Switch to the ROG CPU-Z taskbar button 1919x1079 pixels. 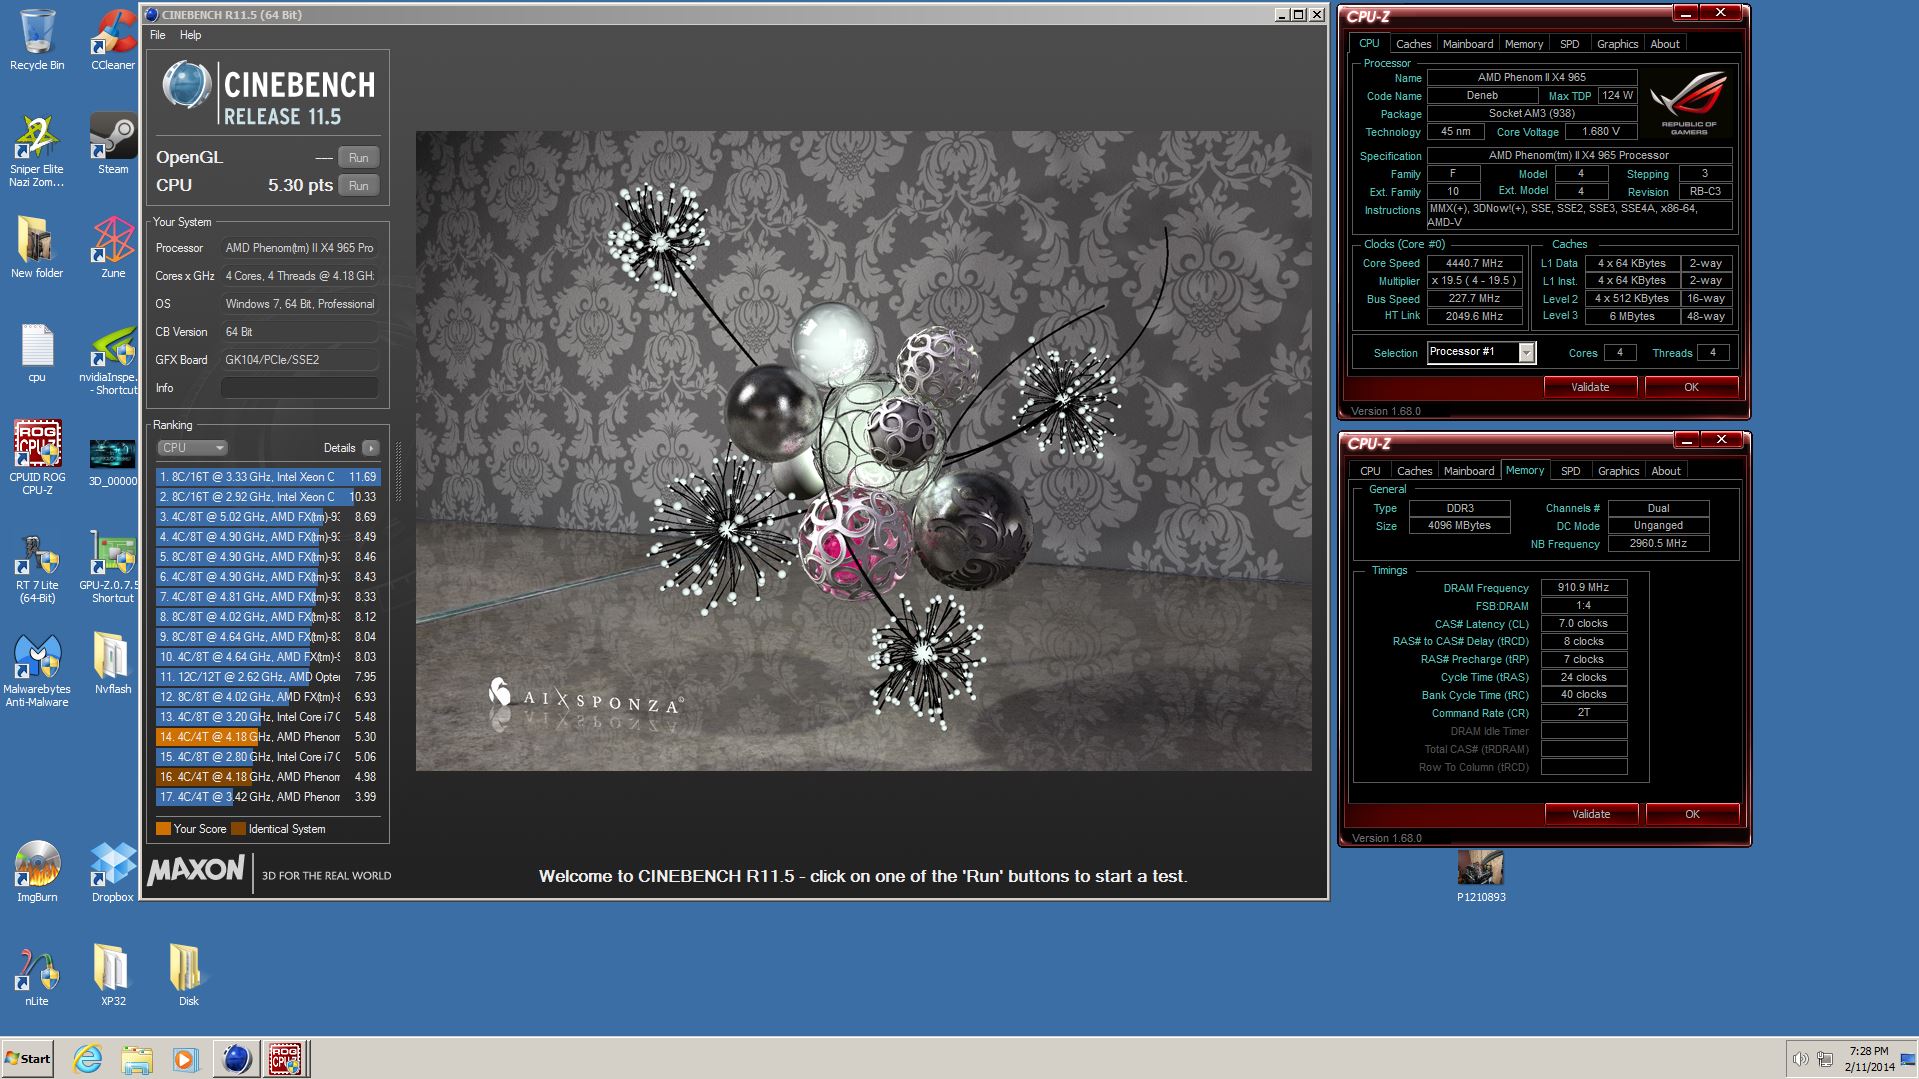(x=286, y=1058)
